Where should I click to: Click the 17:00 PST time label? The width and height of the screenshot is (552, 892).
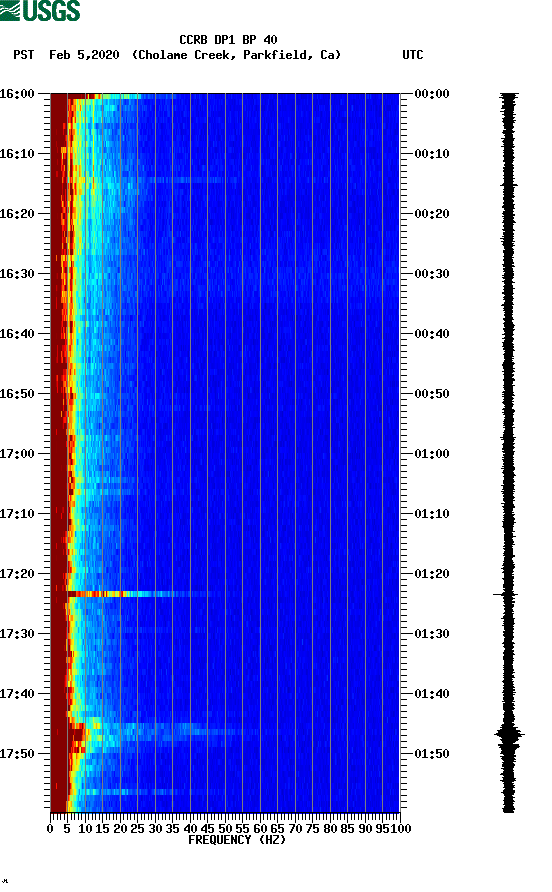pyautogui.click(x=17, y=454)
